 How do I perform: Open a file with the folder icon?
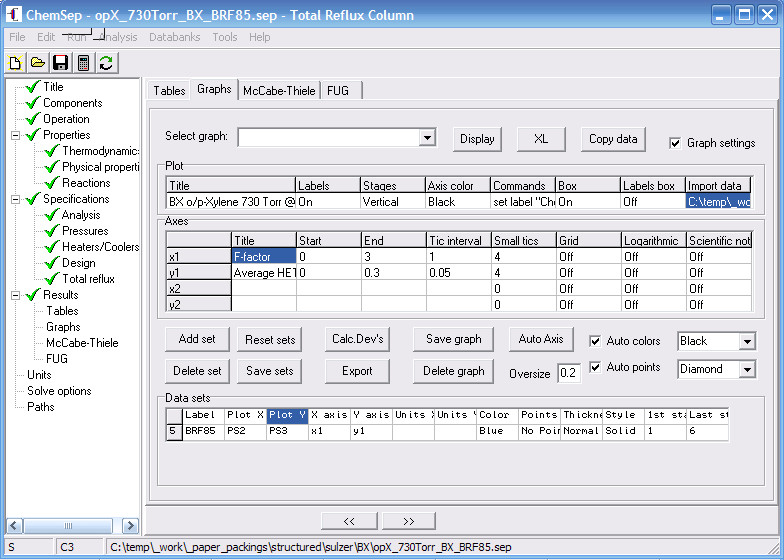[37, 63]
